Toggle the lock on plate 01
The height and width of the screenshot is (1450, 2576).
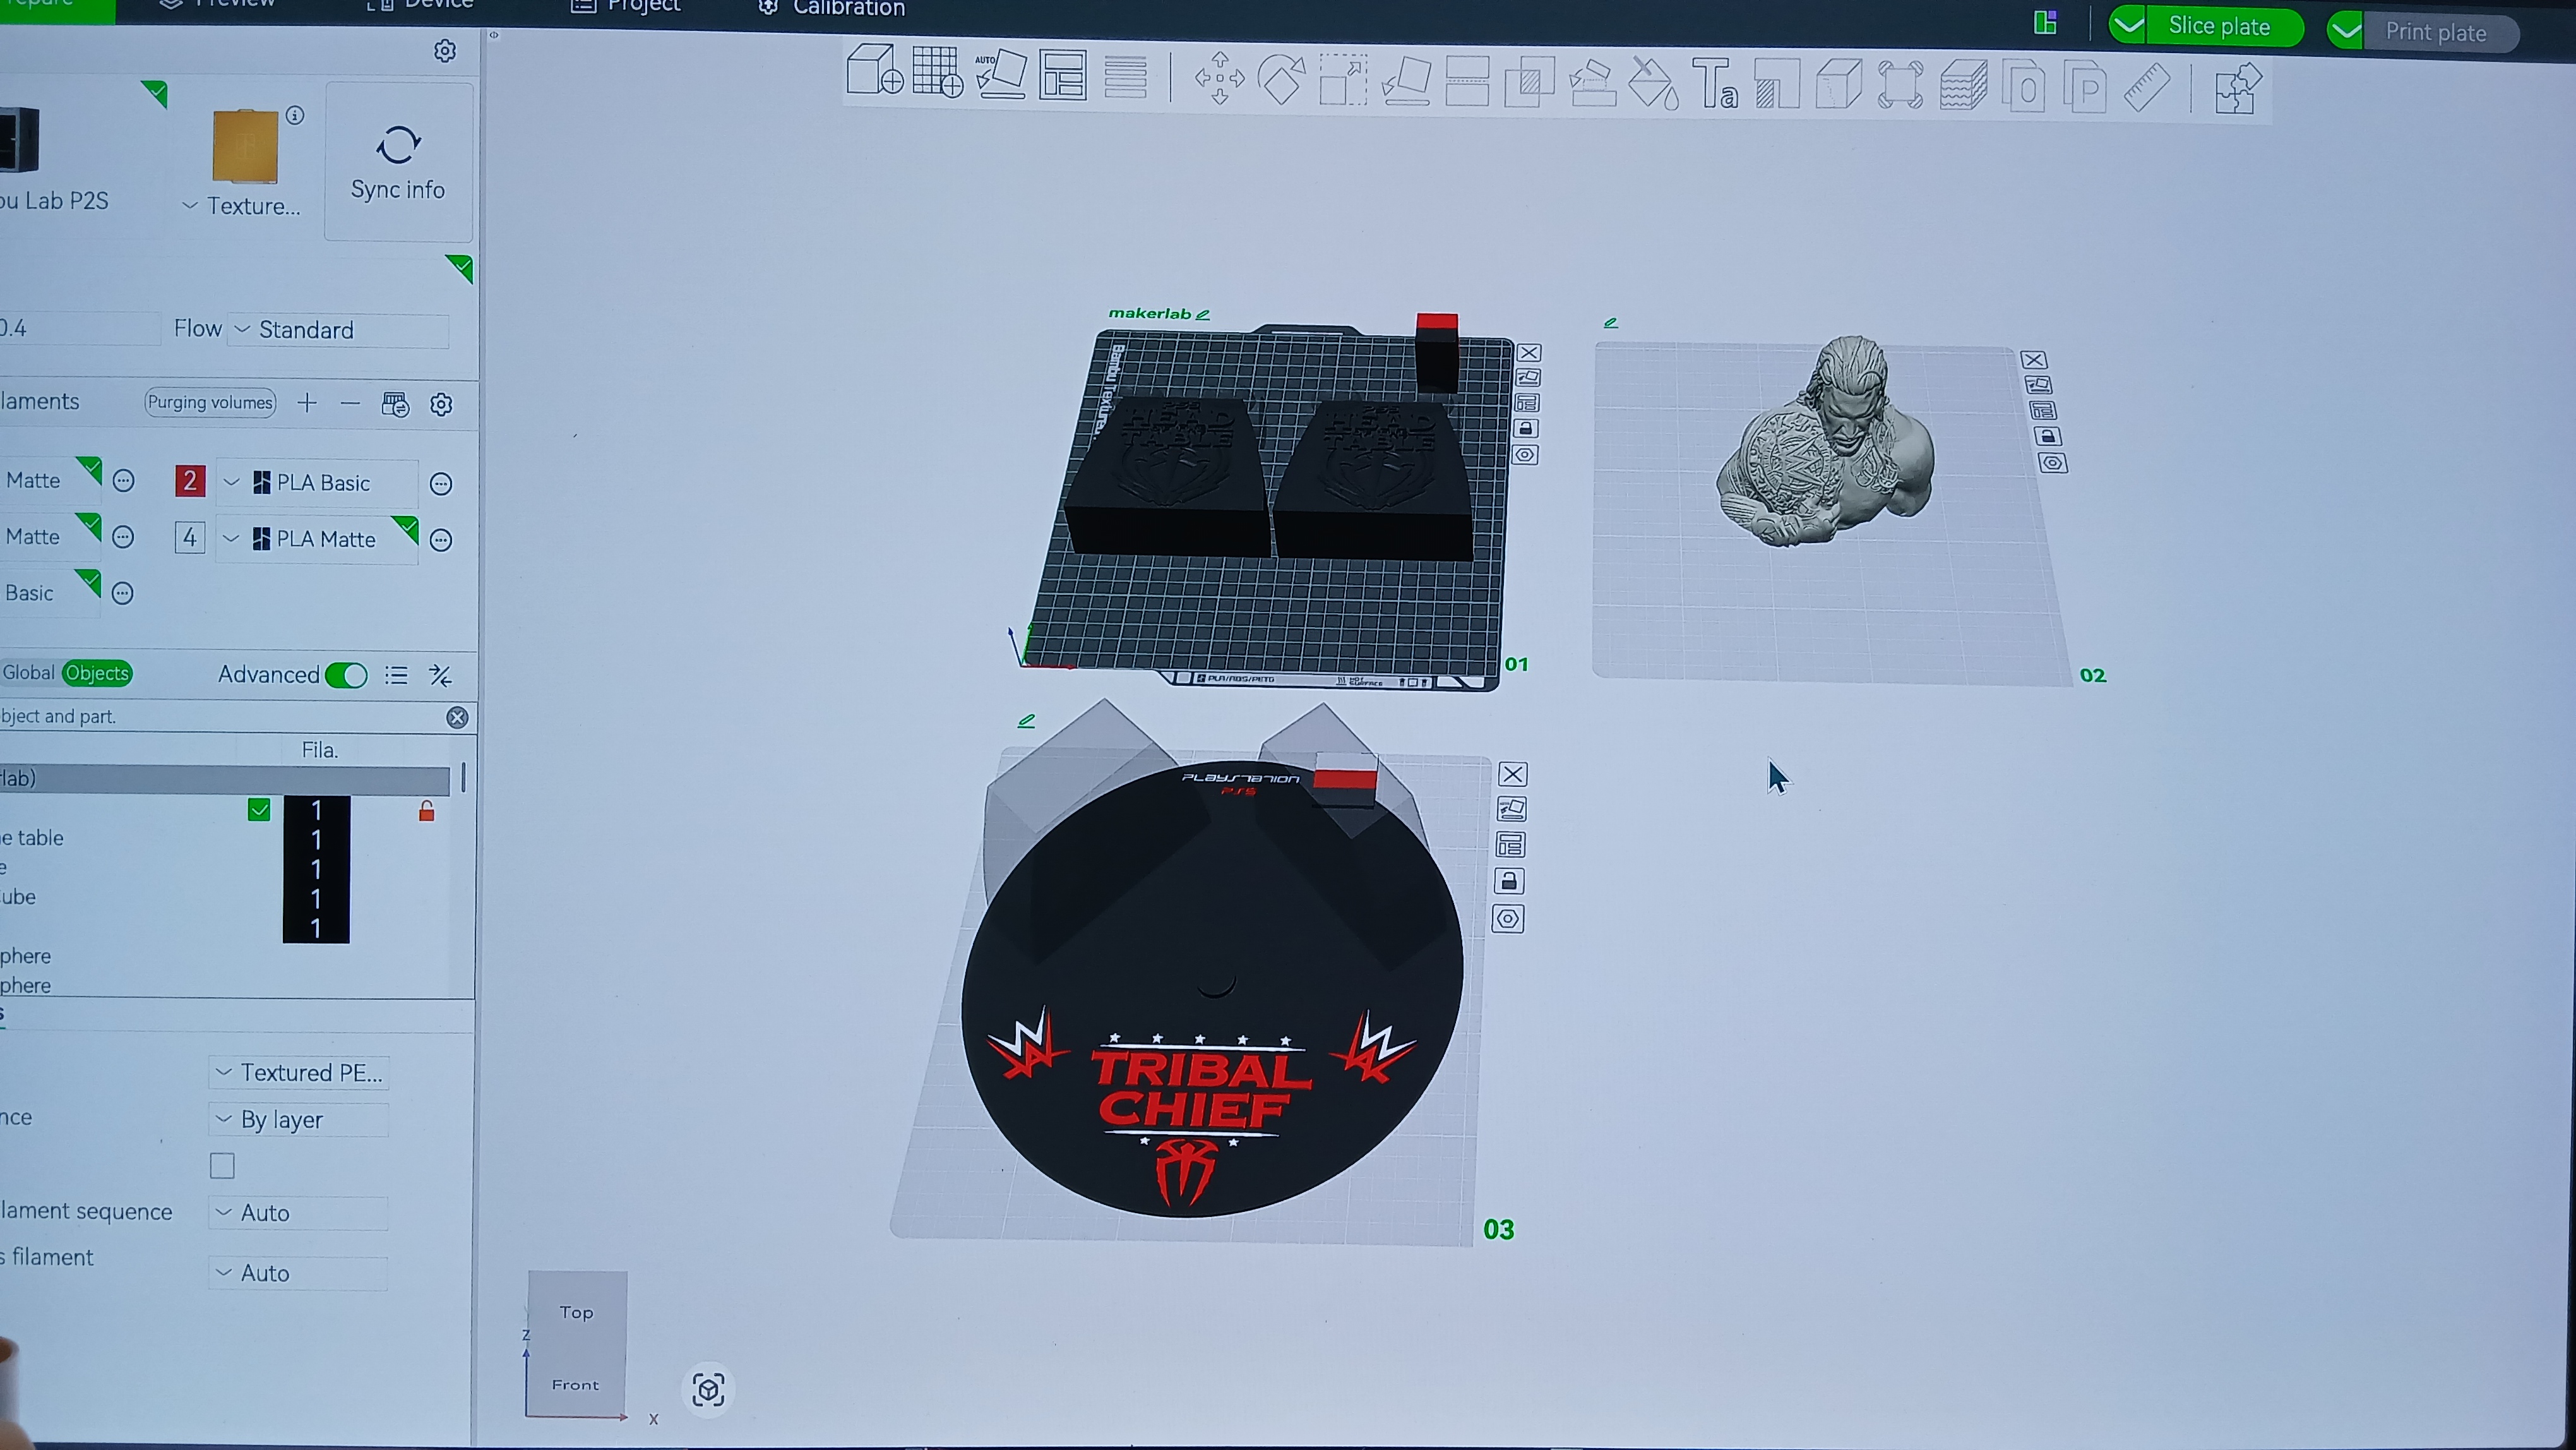[1525, 429]
